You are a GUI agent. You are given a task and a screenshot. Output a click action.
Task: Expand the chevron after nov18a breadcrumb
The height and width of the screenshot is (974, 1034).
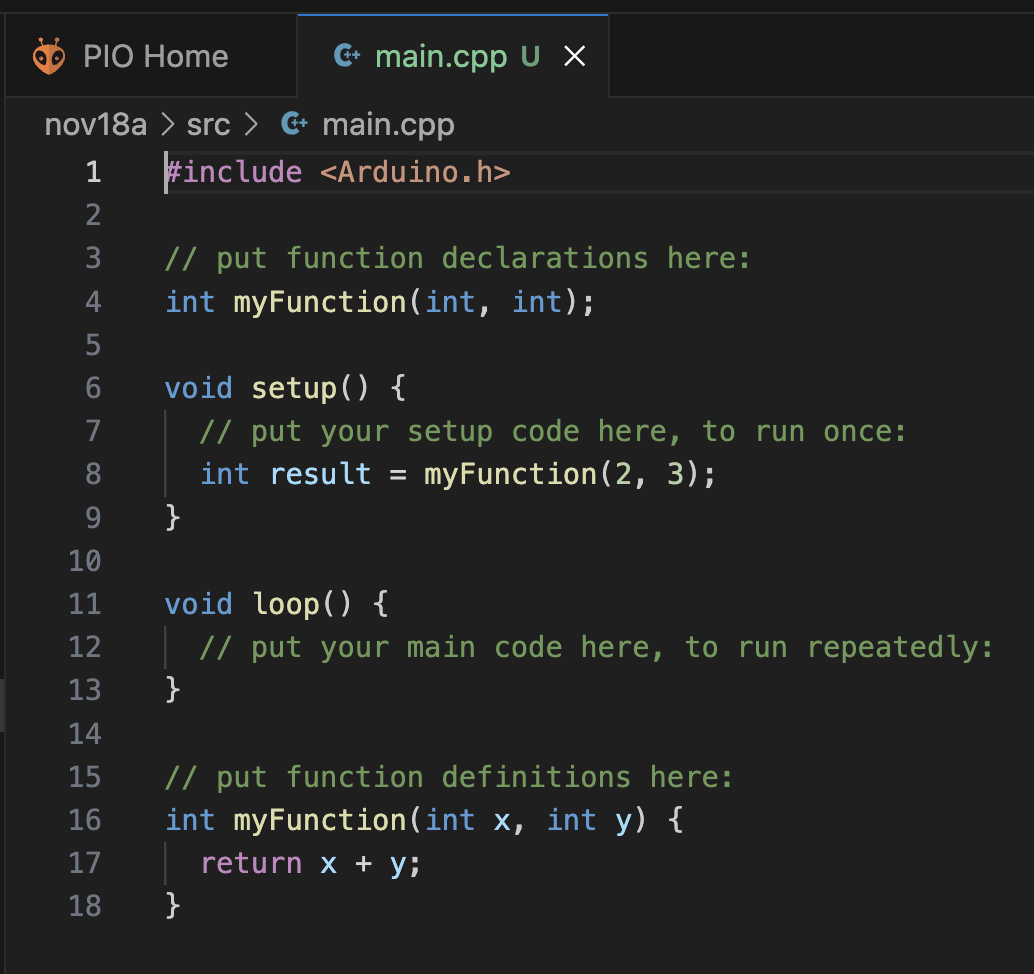(167, 125)
